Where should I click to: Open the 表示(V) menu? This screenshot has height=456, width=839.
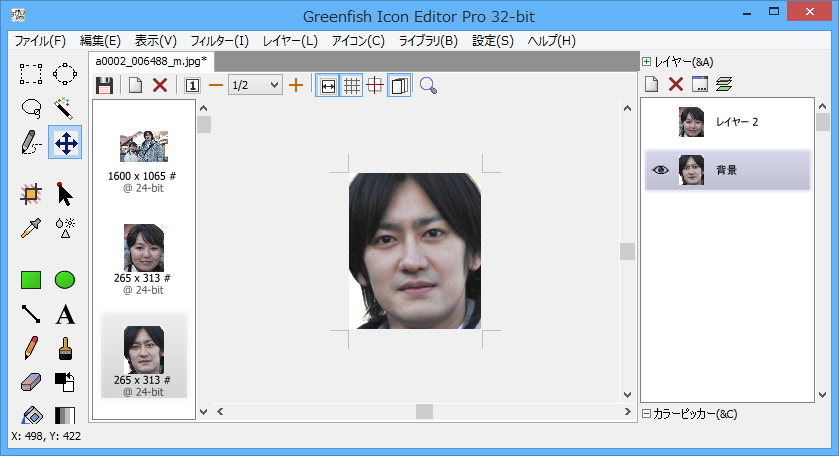(x=156, y=41)
